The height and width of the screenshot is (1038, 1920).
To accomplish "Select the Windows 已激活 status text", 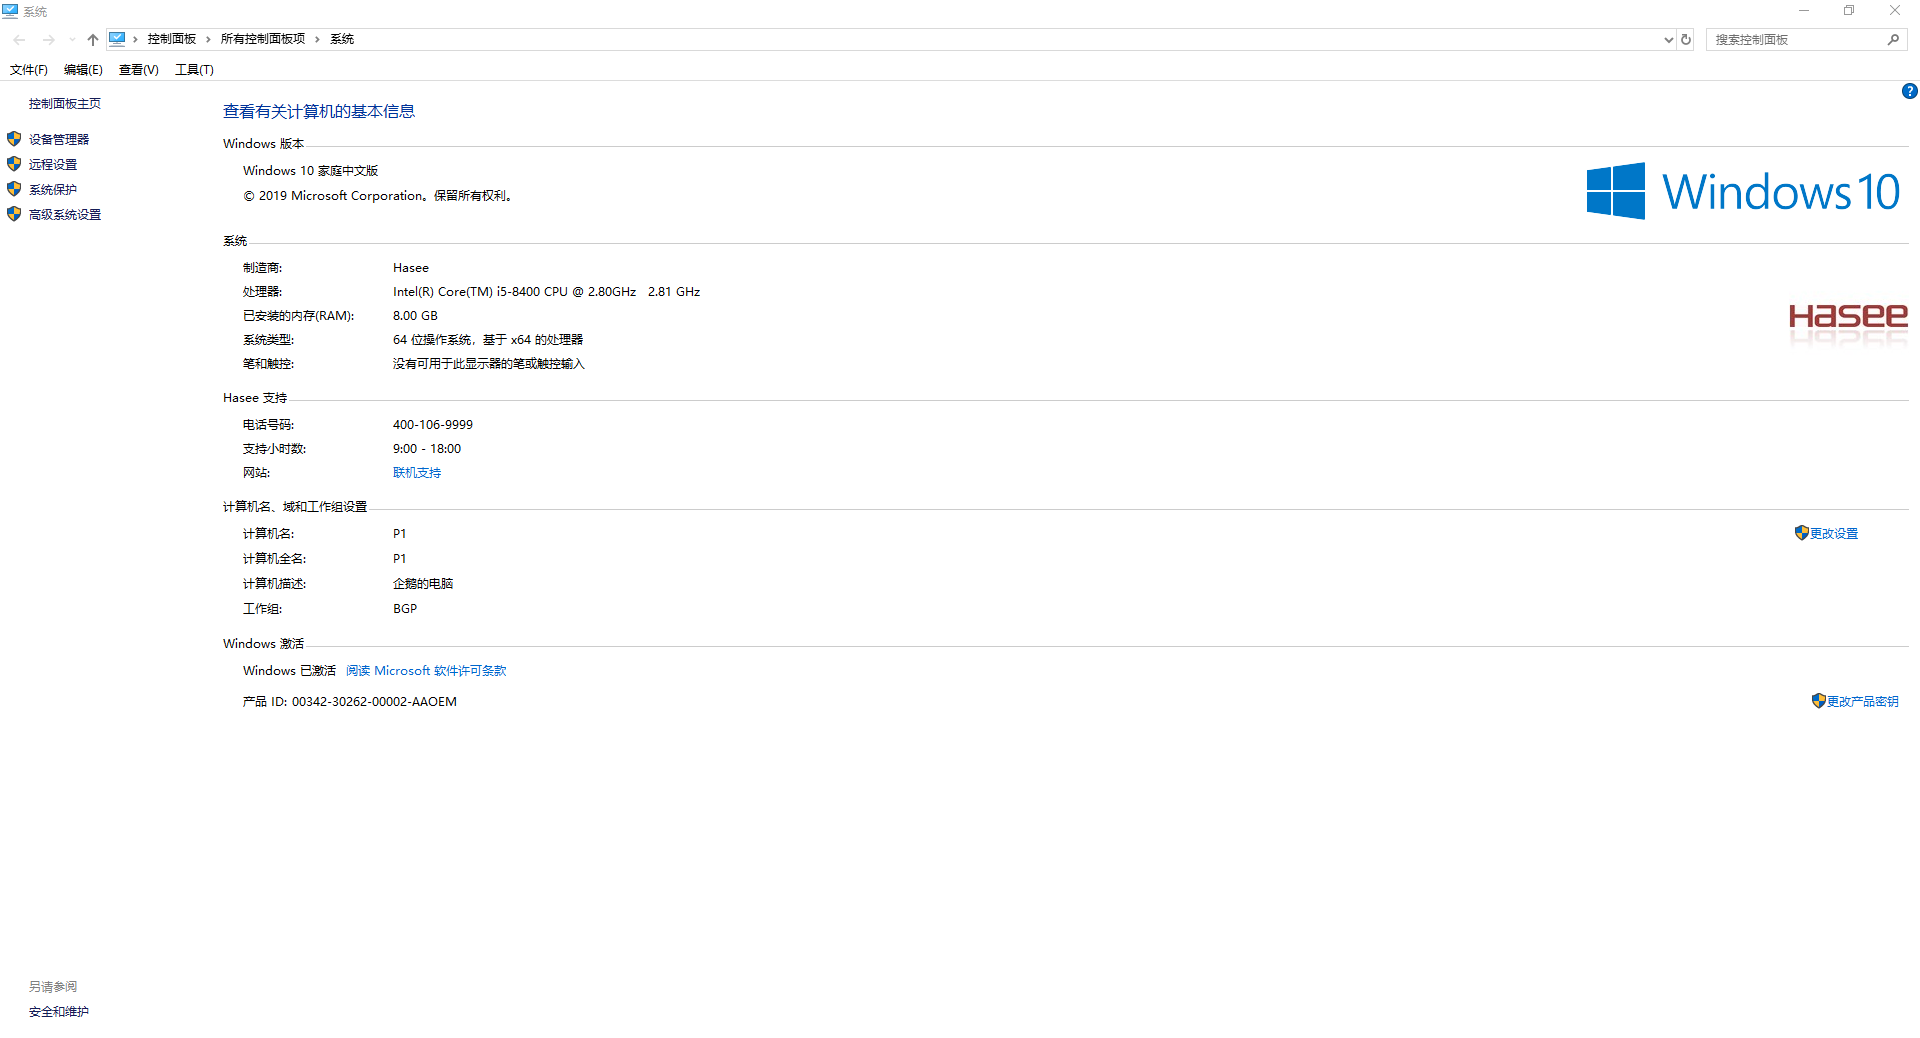I will point(289,671).
